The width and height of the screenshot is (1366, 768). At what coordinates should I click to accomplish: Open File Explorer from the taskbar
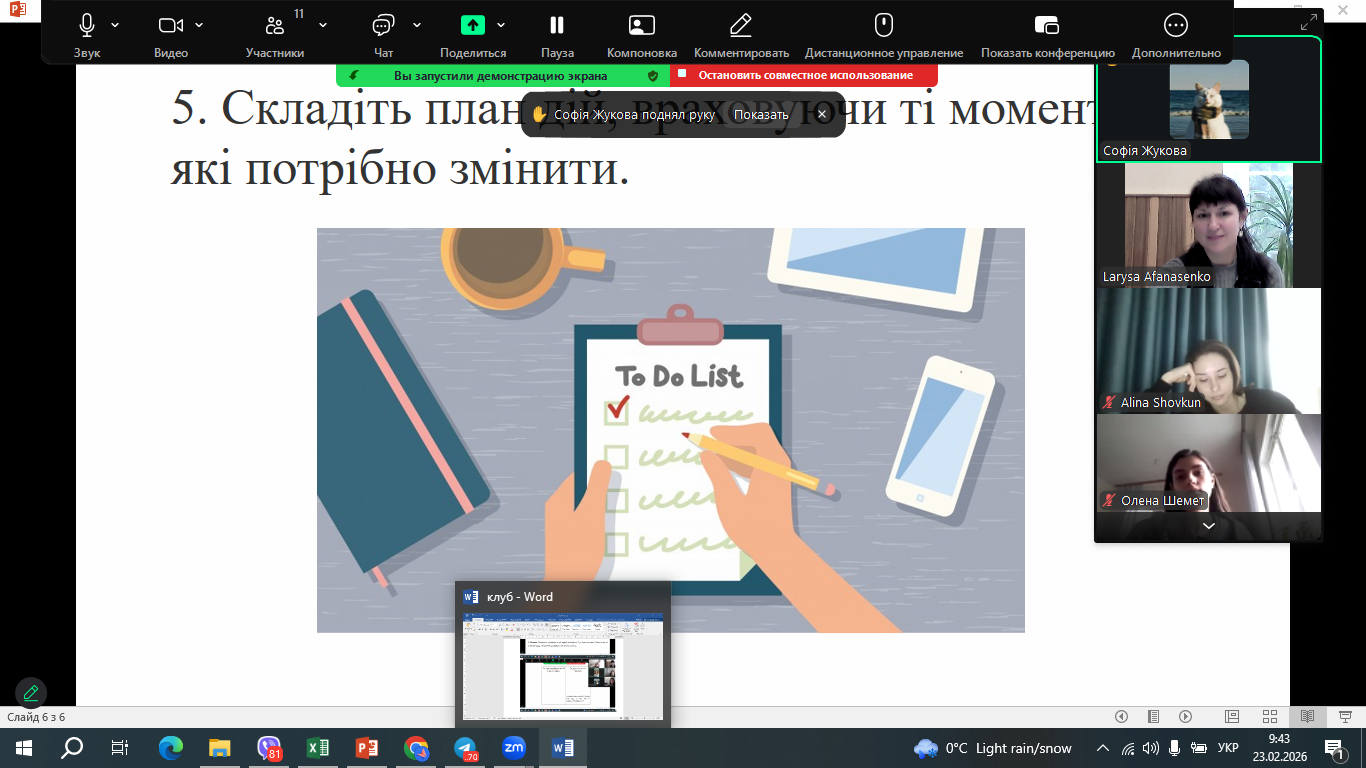[220, 748]
